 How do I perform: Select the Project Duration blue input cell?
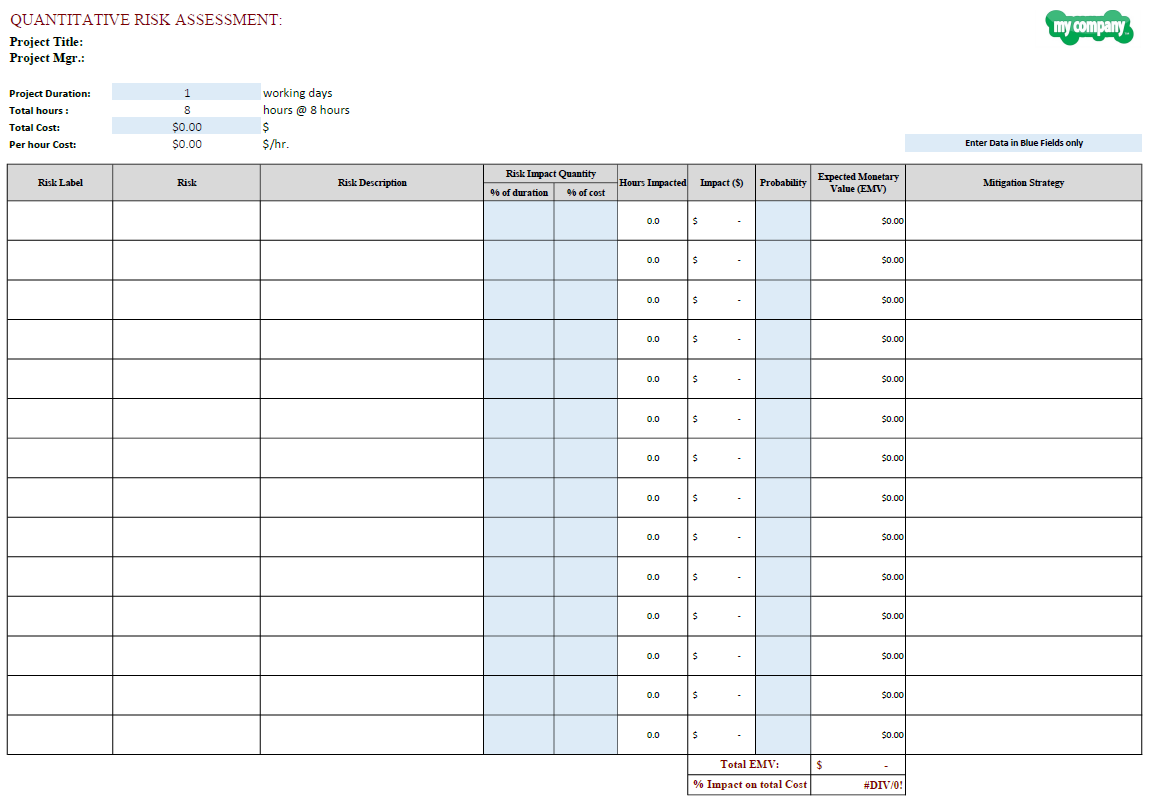point(186,93)
